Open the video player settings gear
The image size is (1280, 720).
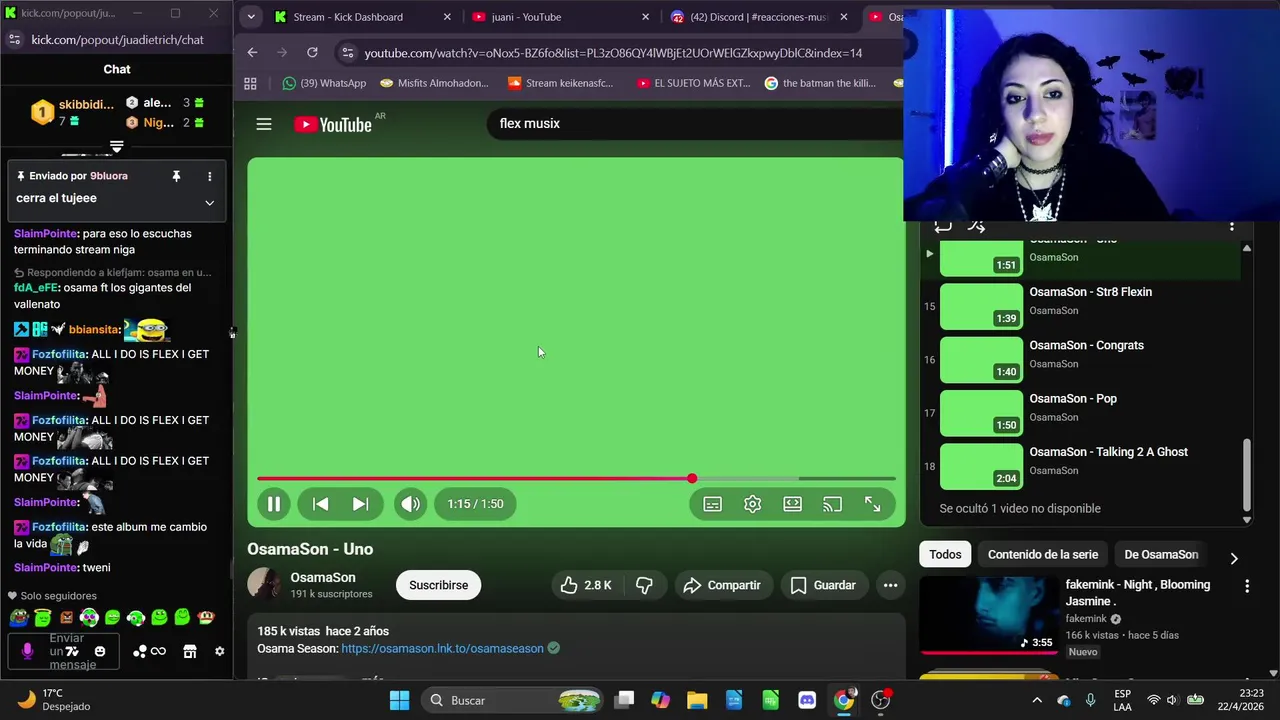753,504
